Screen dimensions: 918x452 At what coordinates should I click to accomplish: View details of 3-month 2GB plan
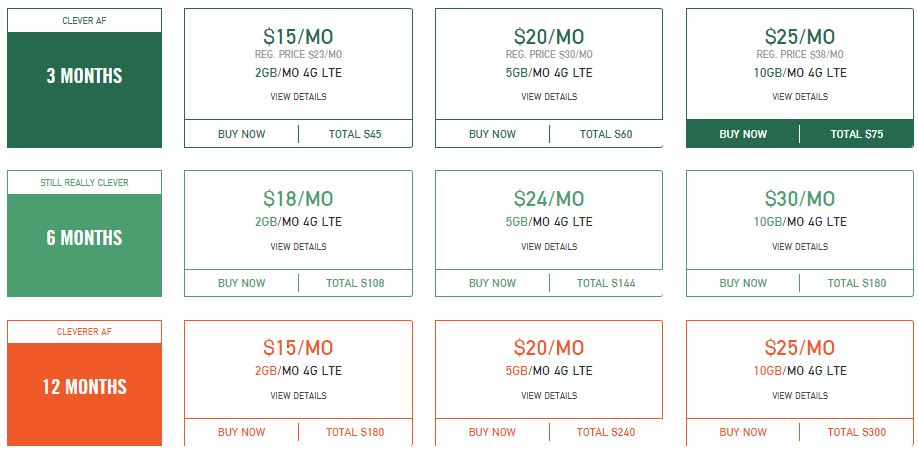(298, 97)
